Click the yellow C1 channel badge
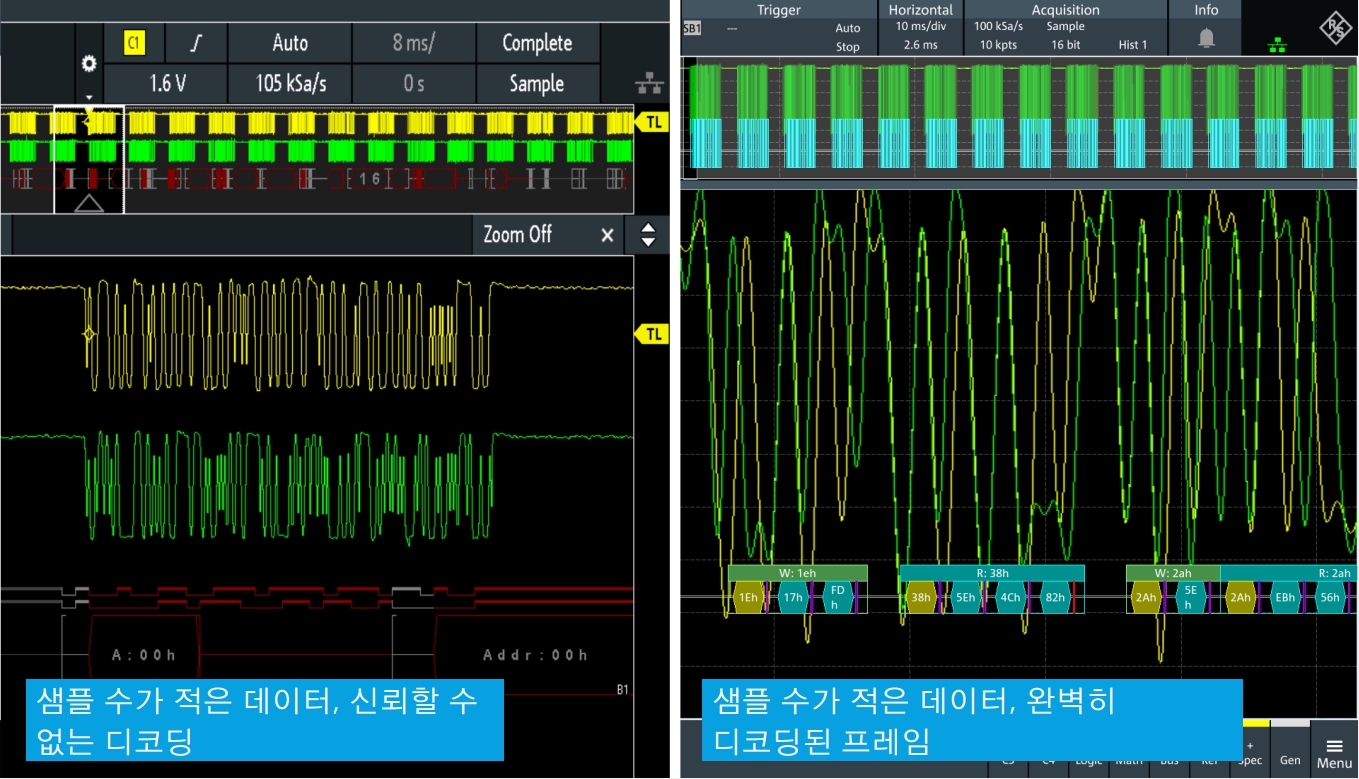 (x=134, y=43)
